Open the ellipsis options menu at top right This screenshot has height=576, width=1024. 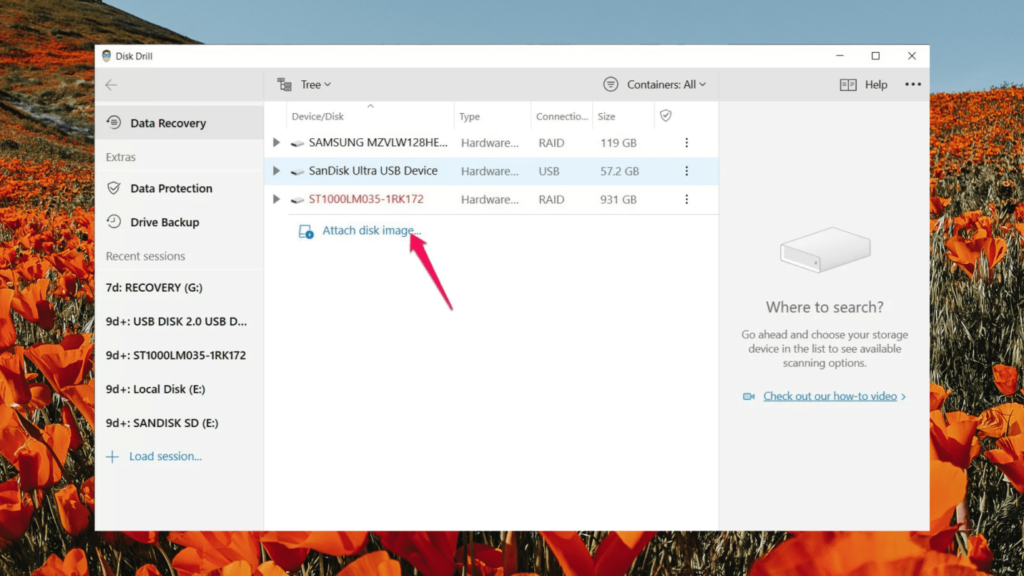tap(912, 84)
